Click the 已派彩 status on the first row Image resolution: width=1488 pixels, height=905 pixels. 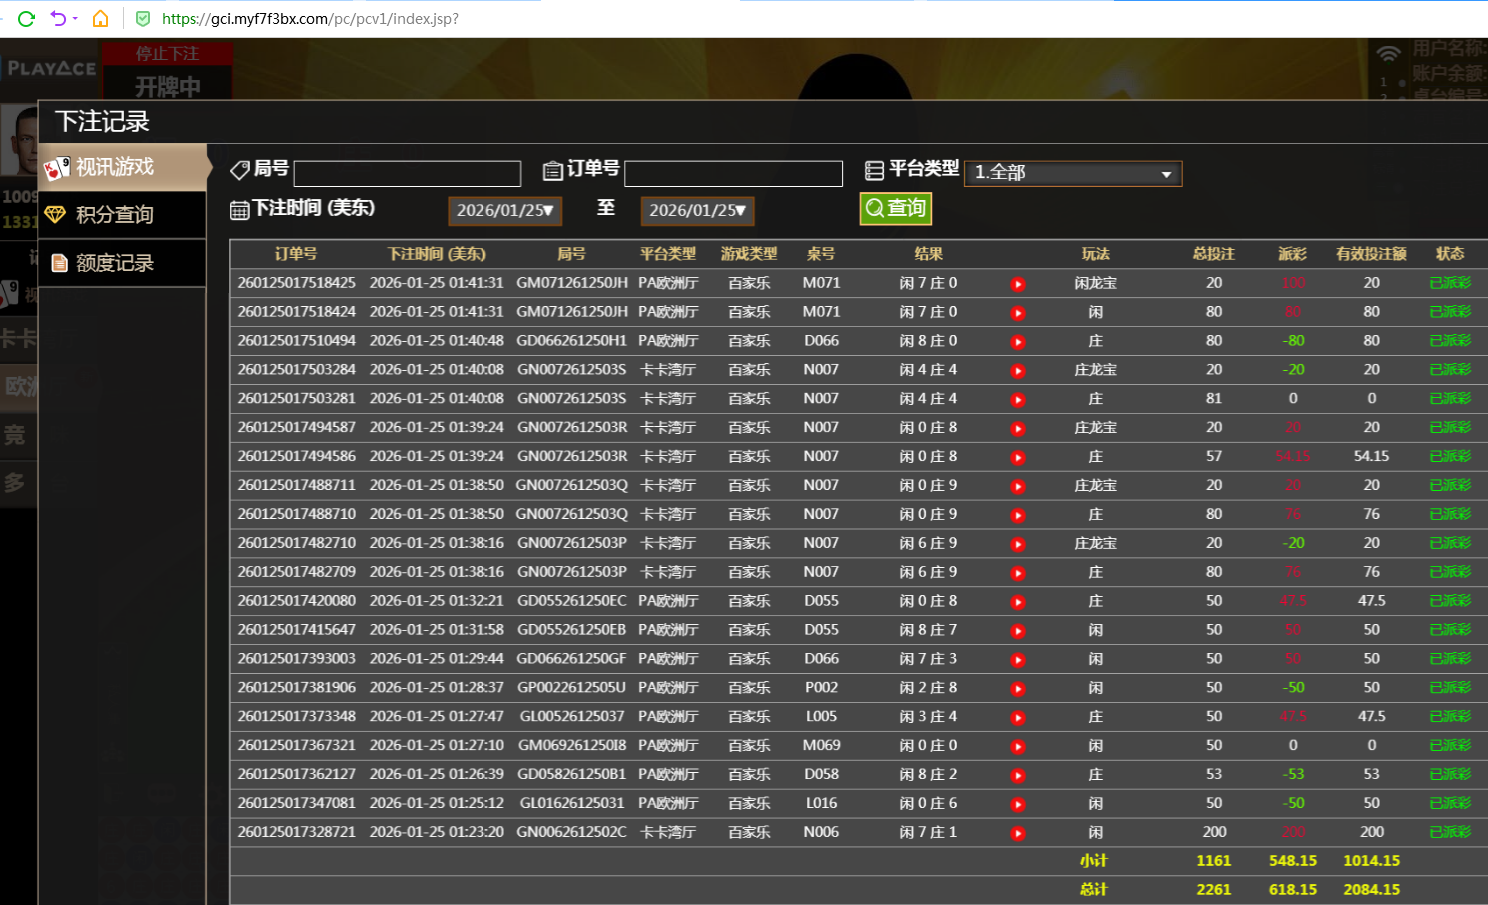click(x=1449, y=283)
